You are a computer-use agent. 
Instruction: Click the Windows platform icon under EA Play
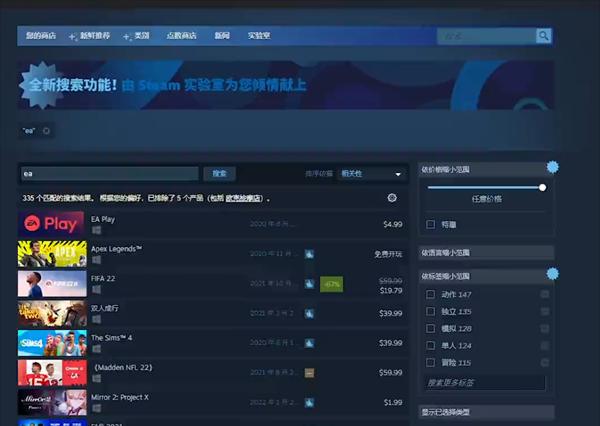[x=96, y=230]
